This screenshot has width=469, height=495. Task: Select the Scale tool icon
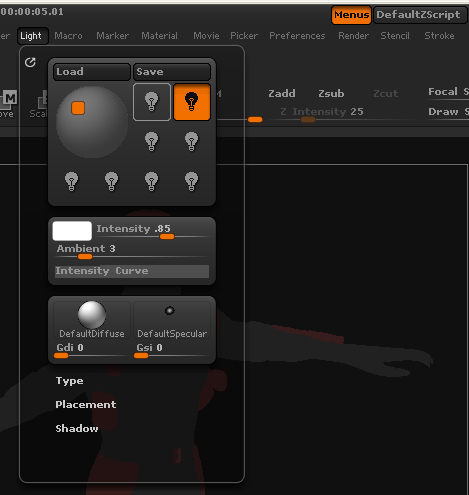pos(39,105)
